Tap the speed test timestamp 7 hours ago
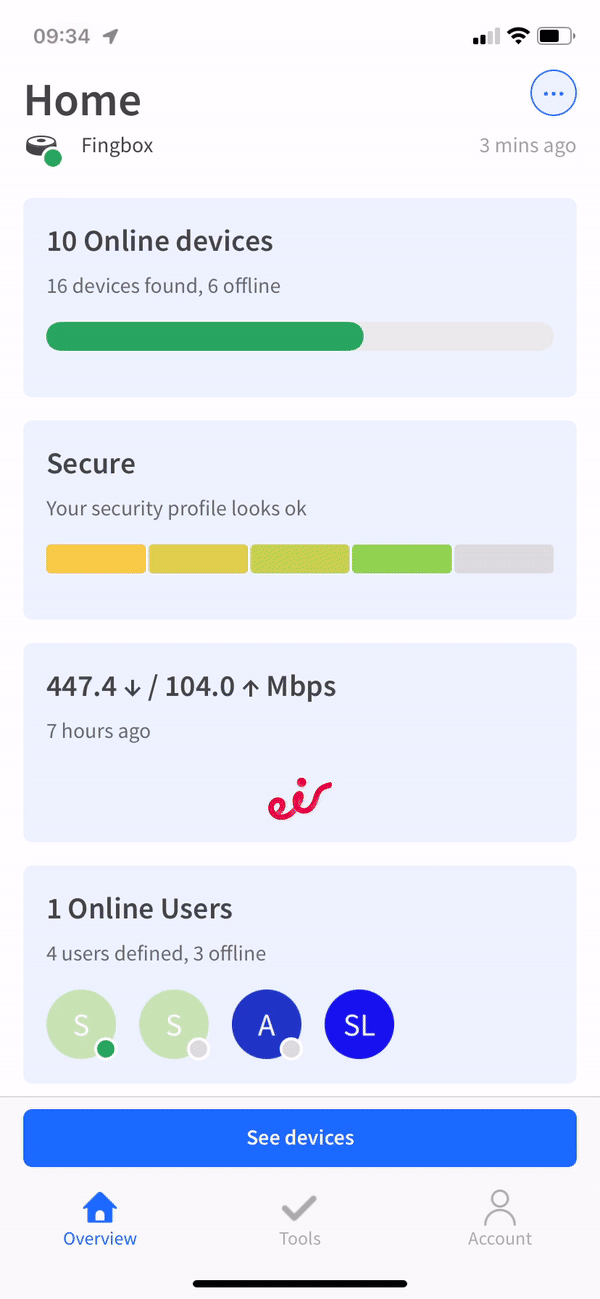The image size is (600, 1299). [98, 731]
